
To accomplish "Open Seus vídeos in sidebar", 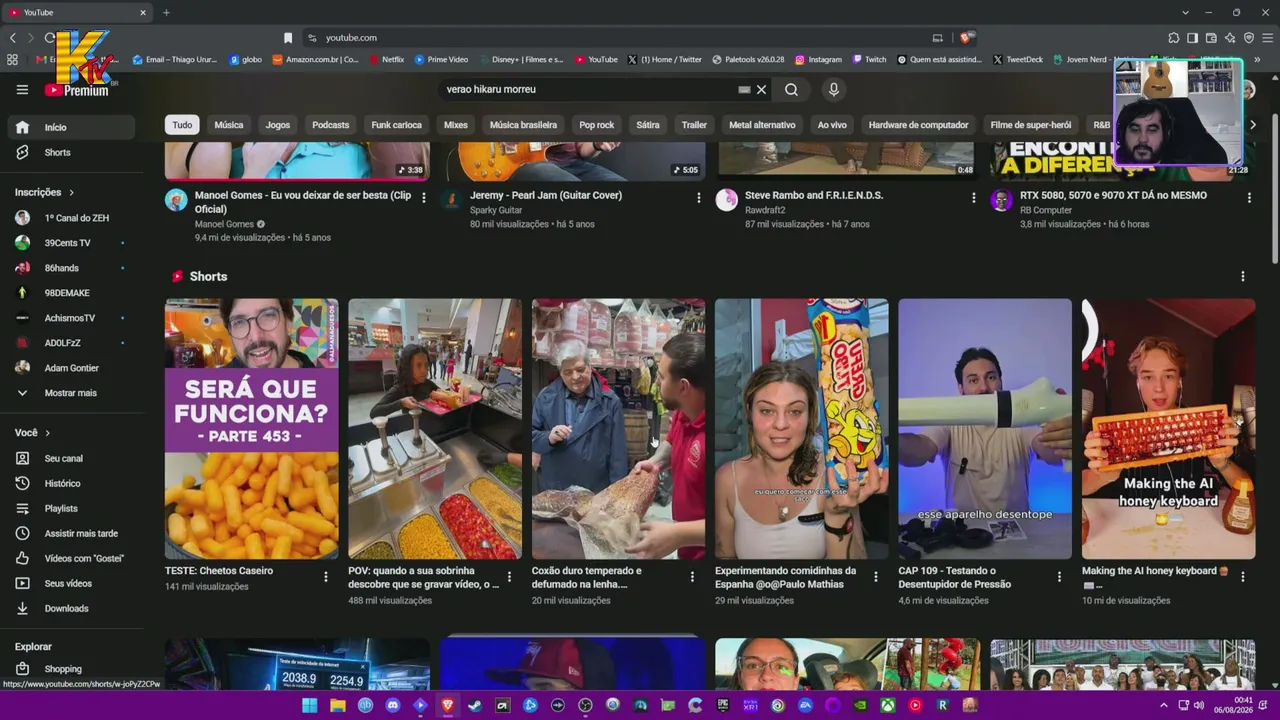I will pos(68,583).
